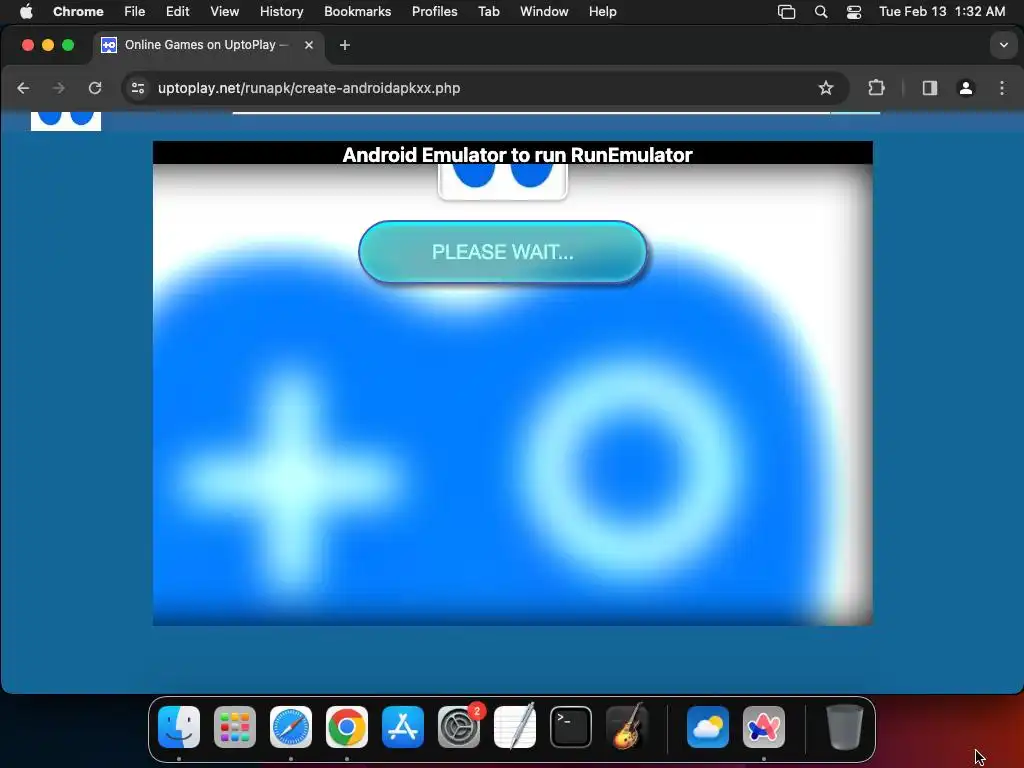This screenshot has height=768, width=1024.
Task: Expand the tab search dropdown
Action: pyautogui.click(x=1003, y=45)
